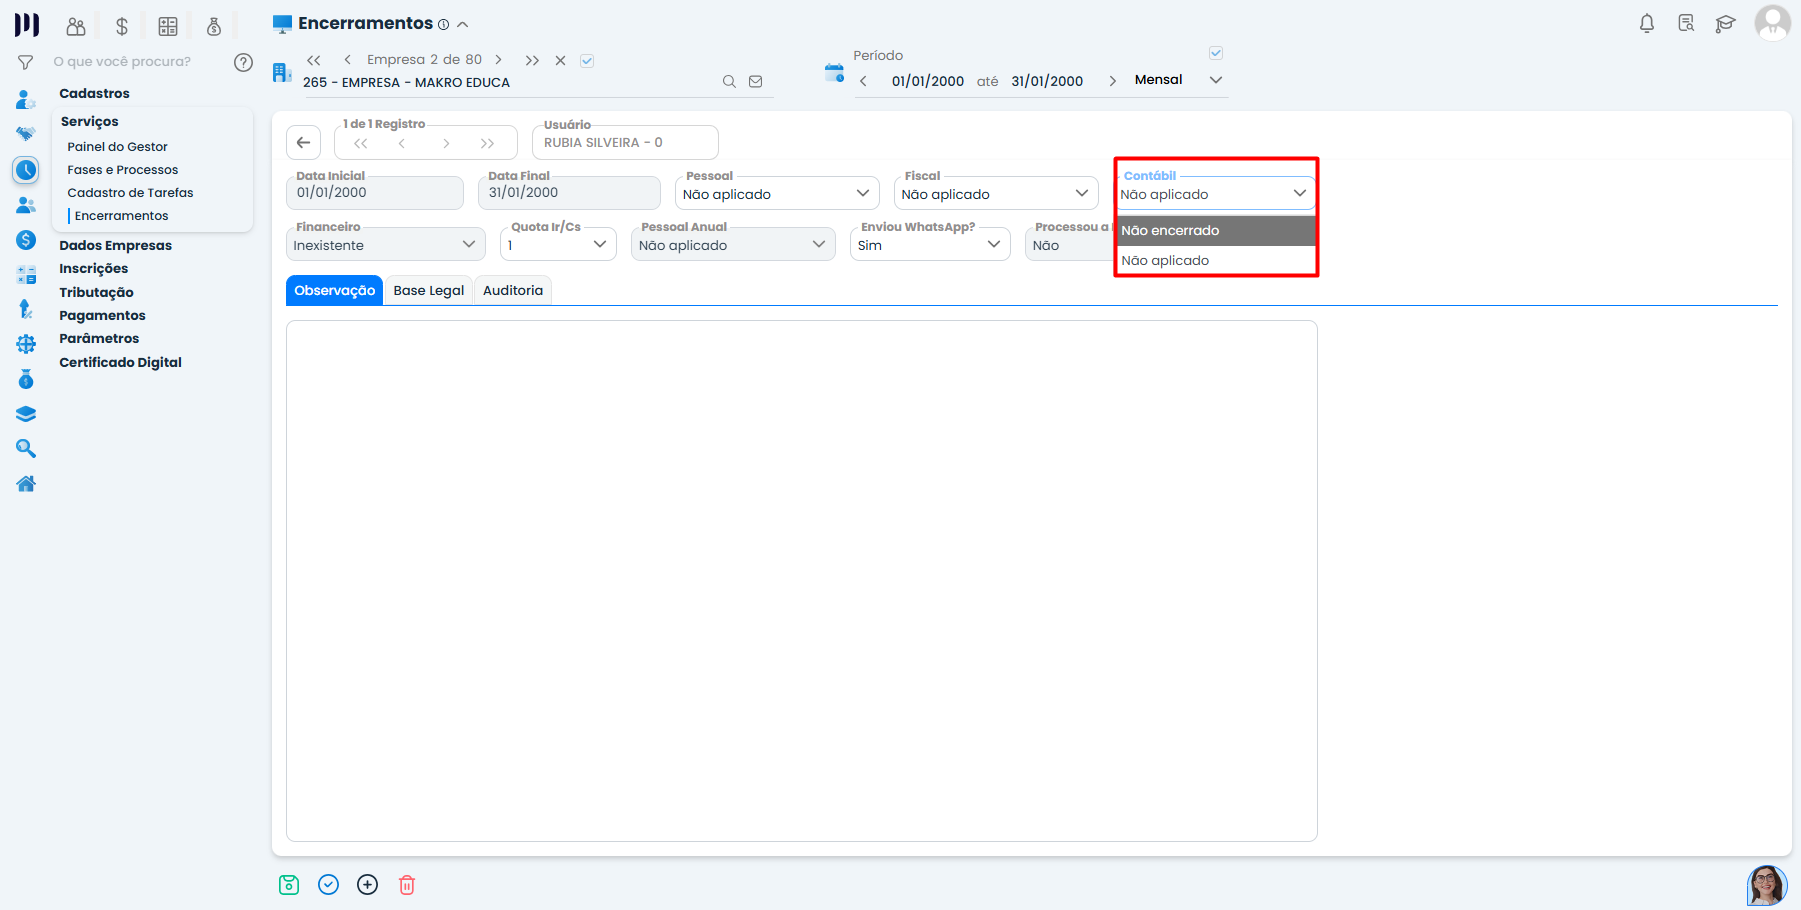The width and height of the screenshot is (1801, 910).
Task: Click the back arrow button
Action: click(x=304, y=143)
